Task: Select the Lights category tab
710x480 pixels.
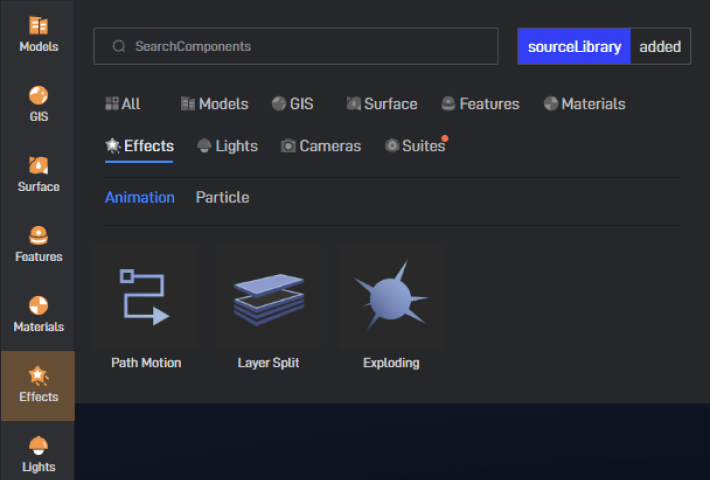Action: point(227,146)
